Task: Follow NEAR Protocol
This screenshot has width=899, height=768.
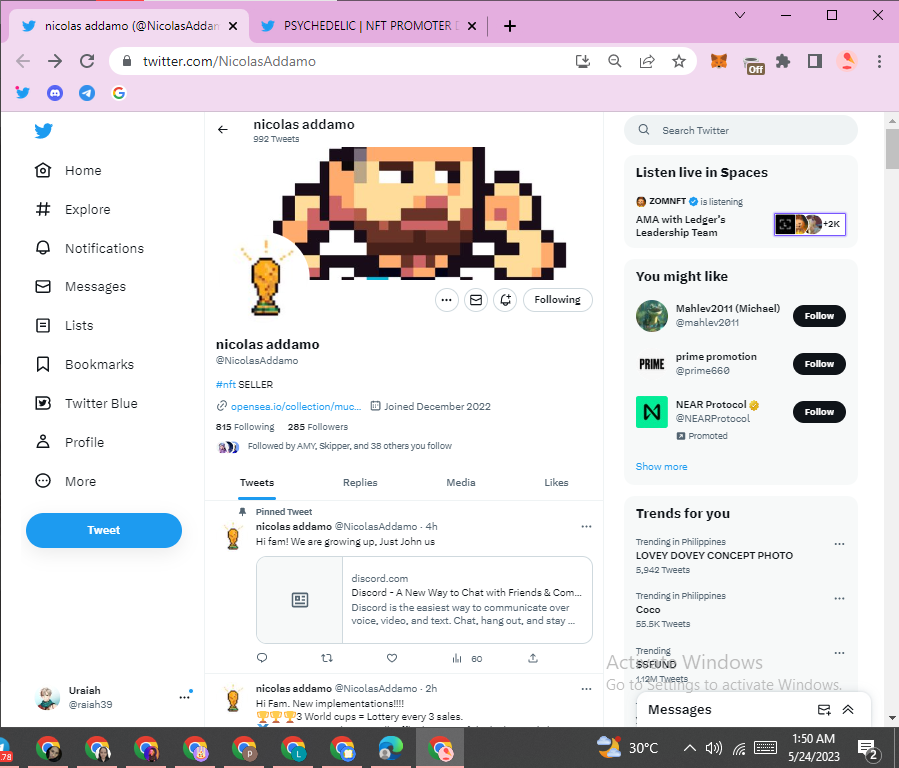Action: tap(819, 412)
